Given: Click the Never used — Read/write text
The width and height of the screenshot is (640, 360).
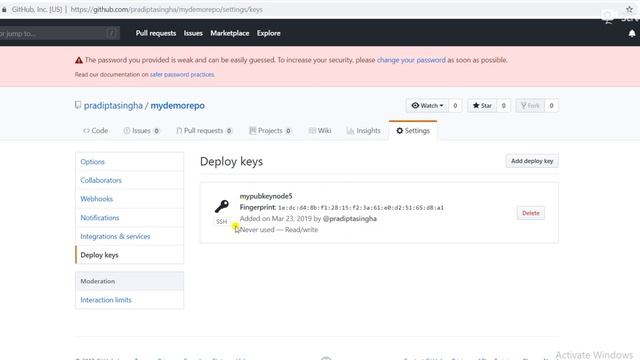Looking at the screenshot, I should point(279,230).
